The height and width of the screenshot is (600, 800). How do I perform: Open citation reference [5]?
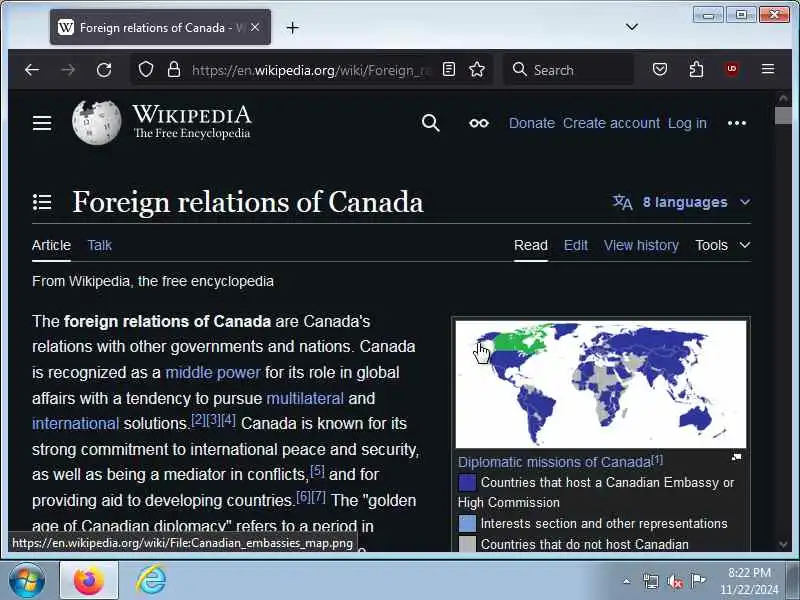pos(317,470)
